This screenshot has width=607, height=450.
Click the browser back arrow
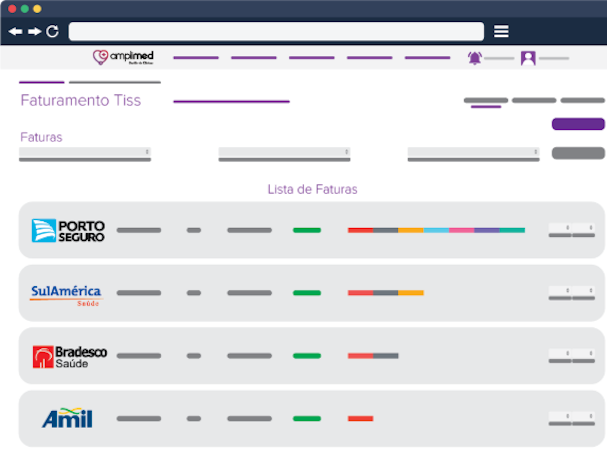click(x=15, y=31)
